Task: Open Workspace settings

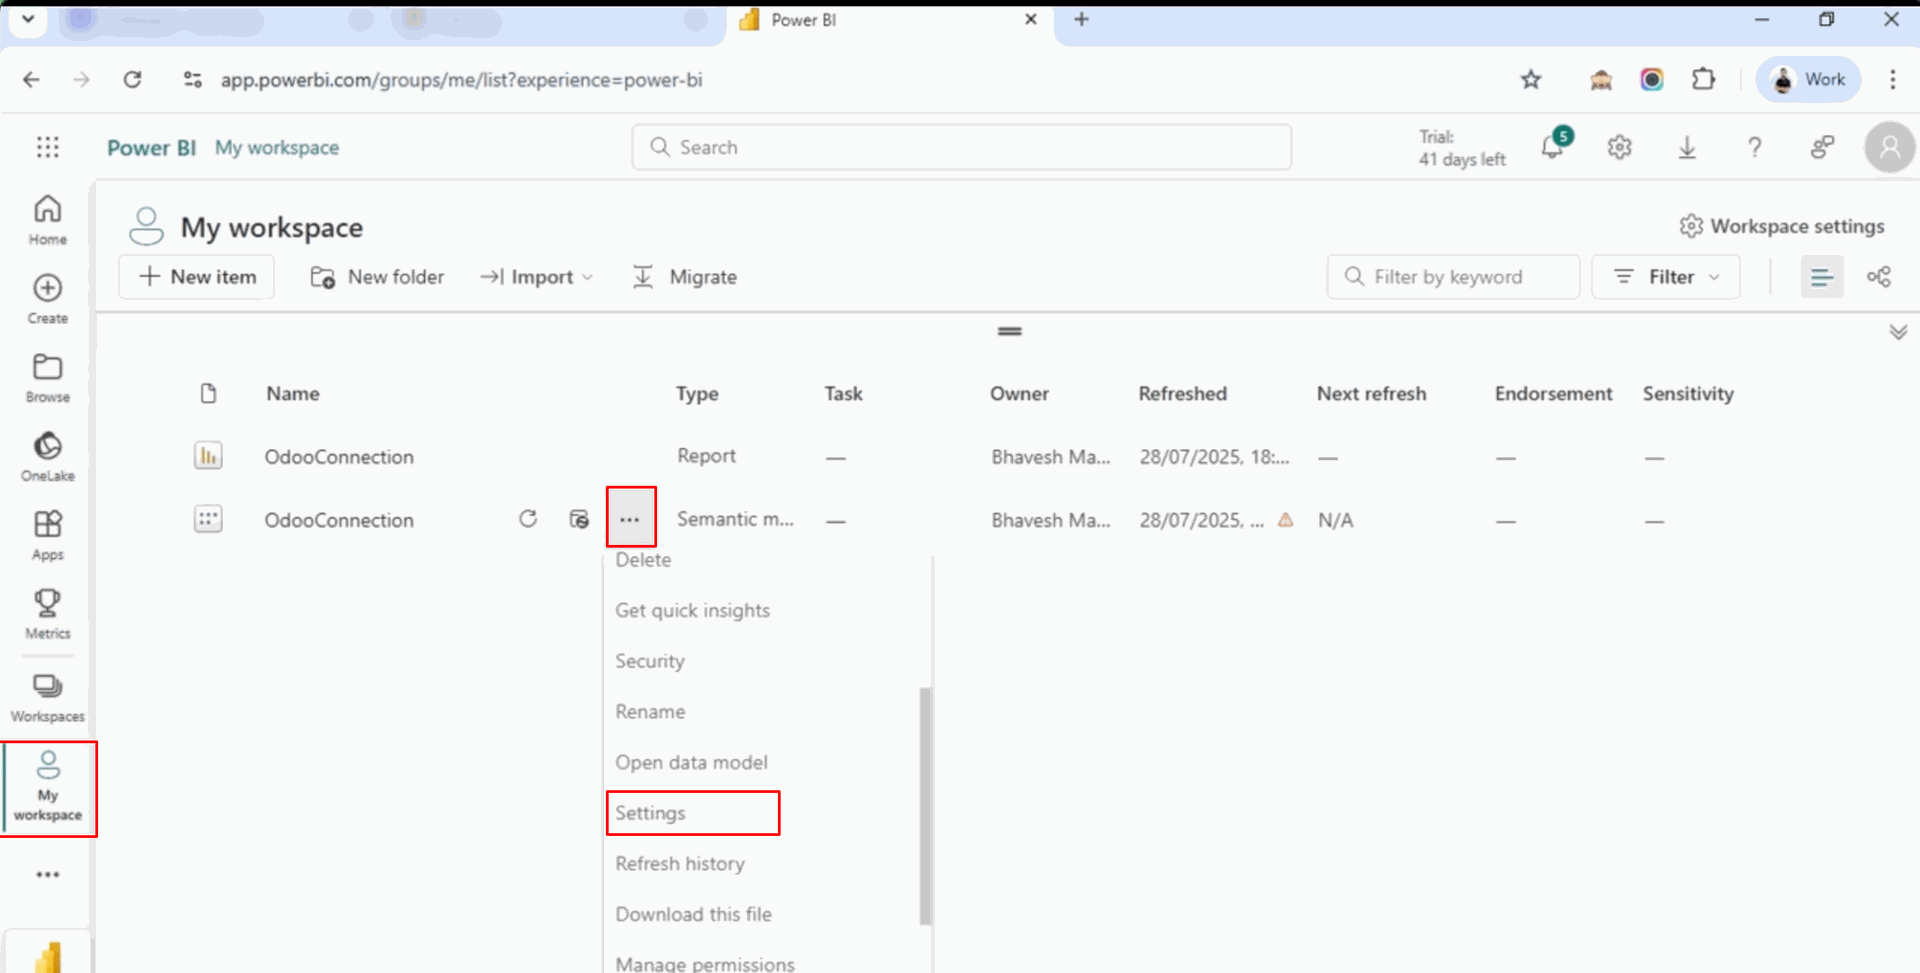Action: (1782, 226)
